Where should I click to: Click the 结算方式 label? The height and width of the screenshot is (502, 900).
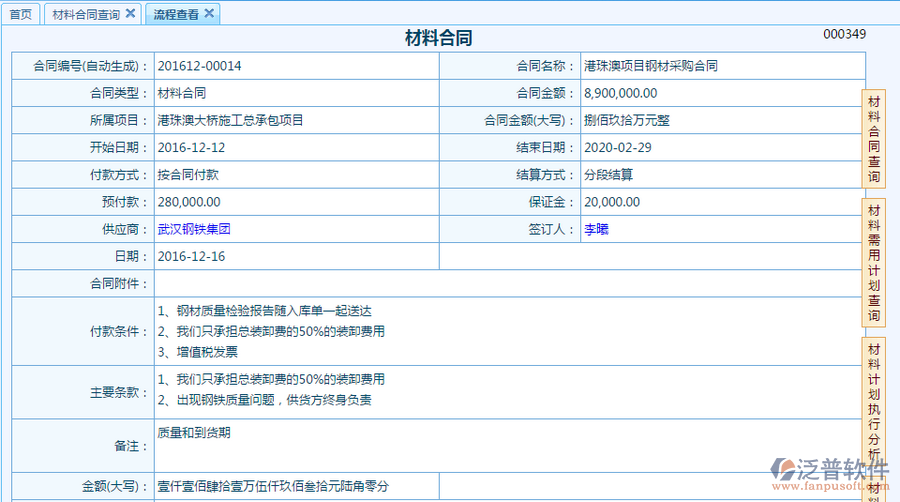click(x=545, y=175)
